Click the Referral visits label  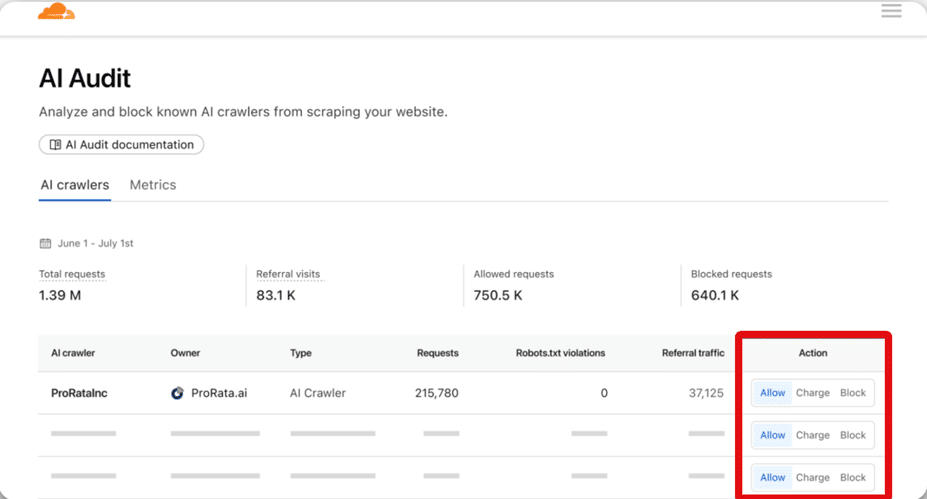click(x=288, y=274)
